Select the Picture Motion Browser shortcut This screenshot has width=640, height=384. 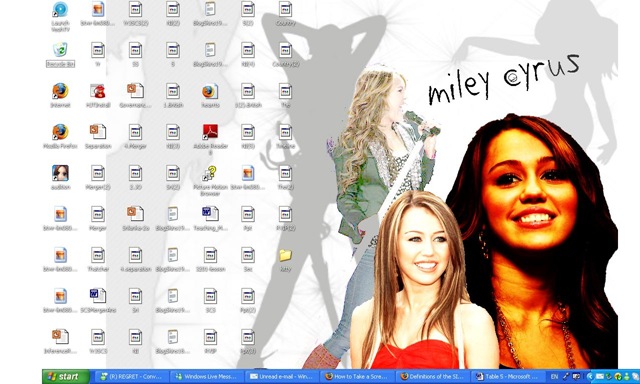click(210, 180)
